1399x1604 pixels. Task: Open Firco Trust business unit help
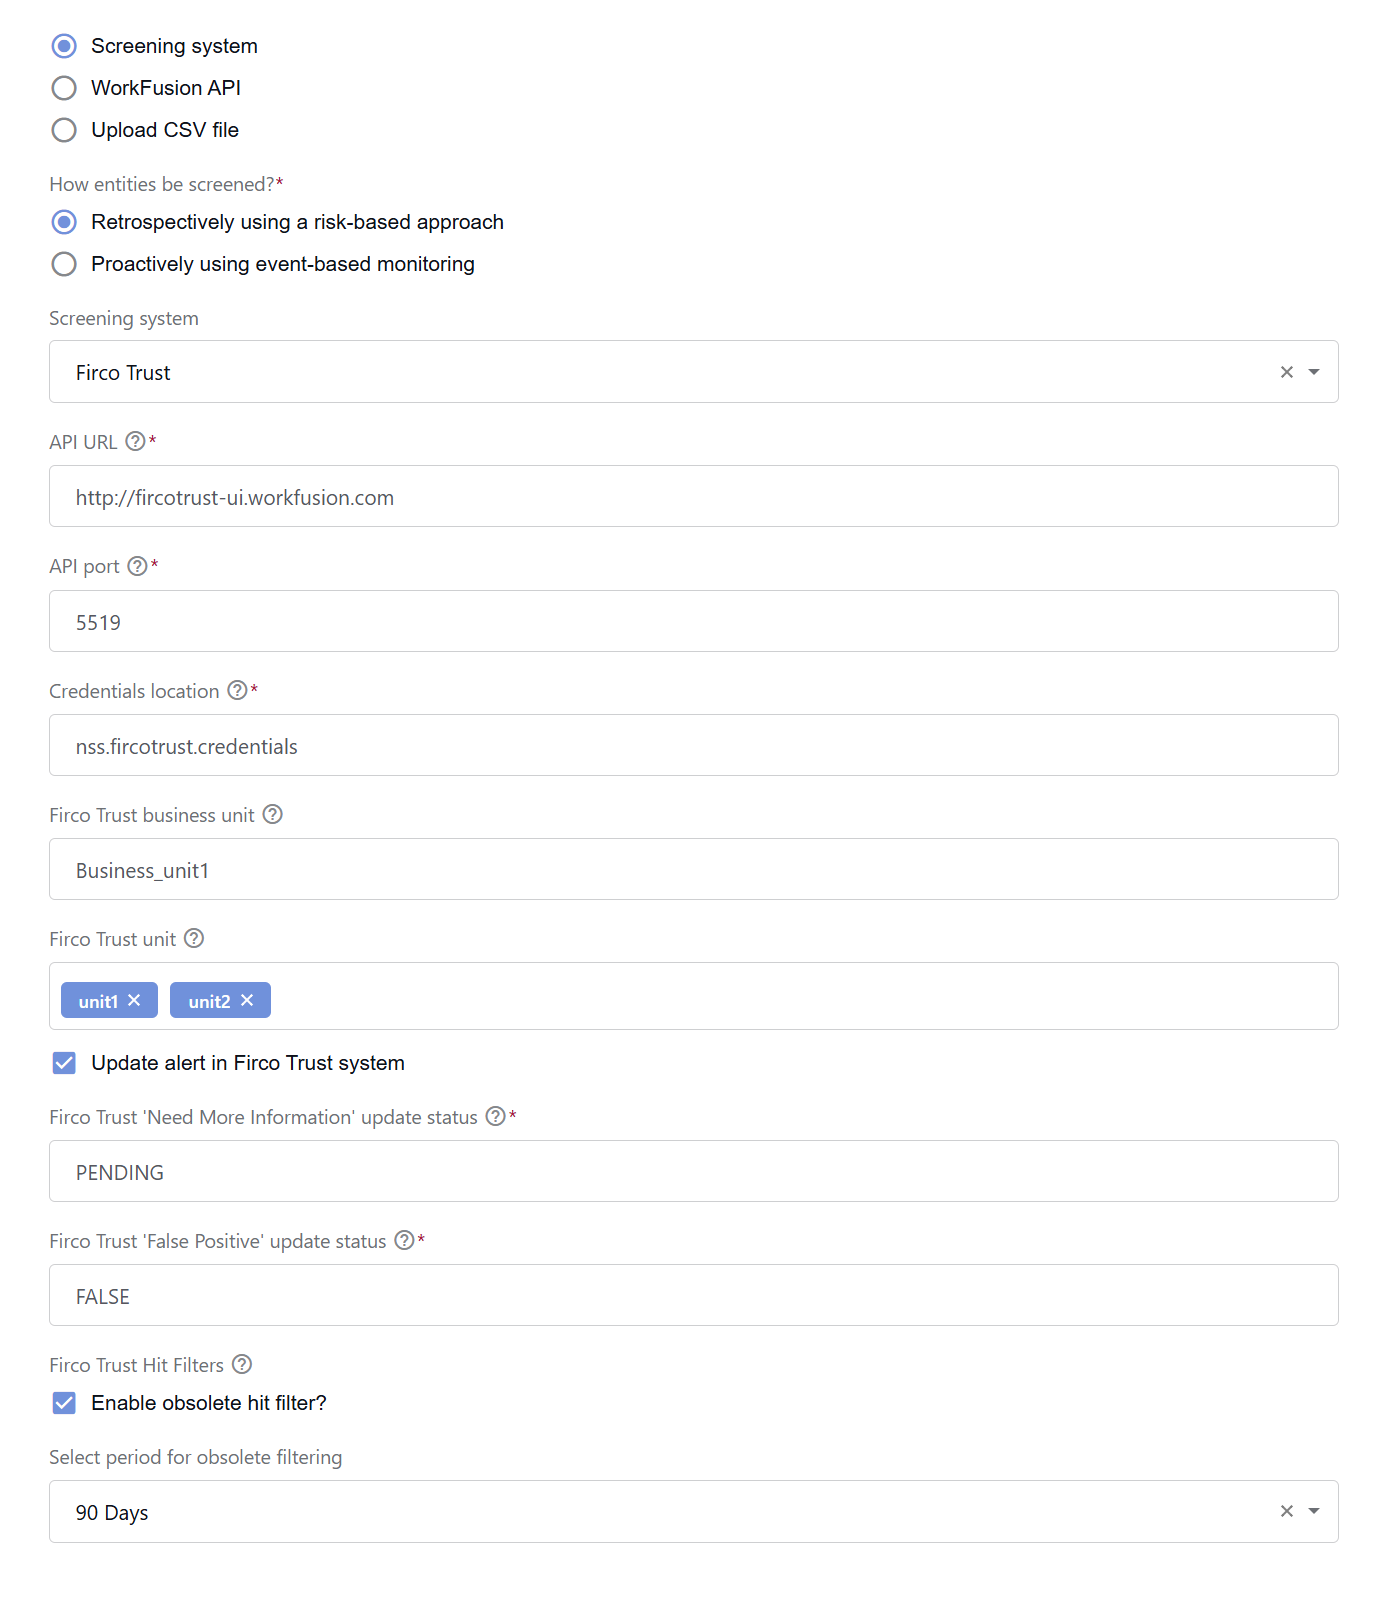[272, 814]
